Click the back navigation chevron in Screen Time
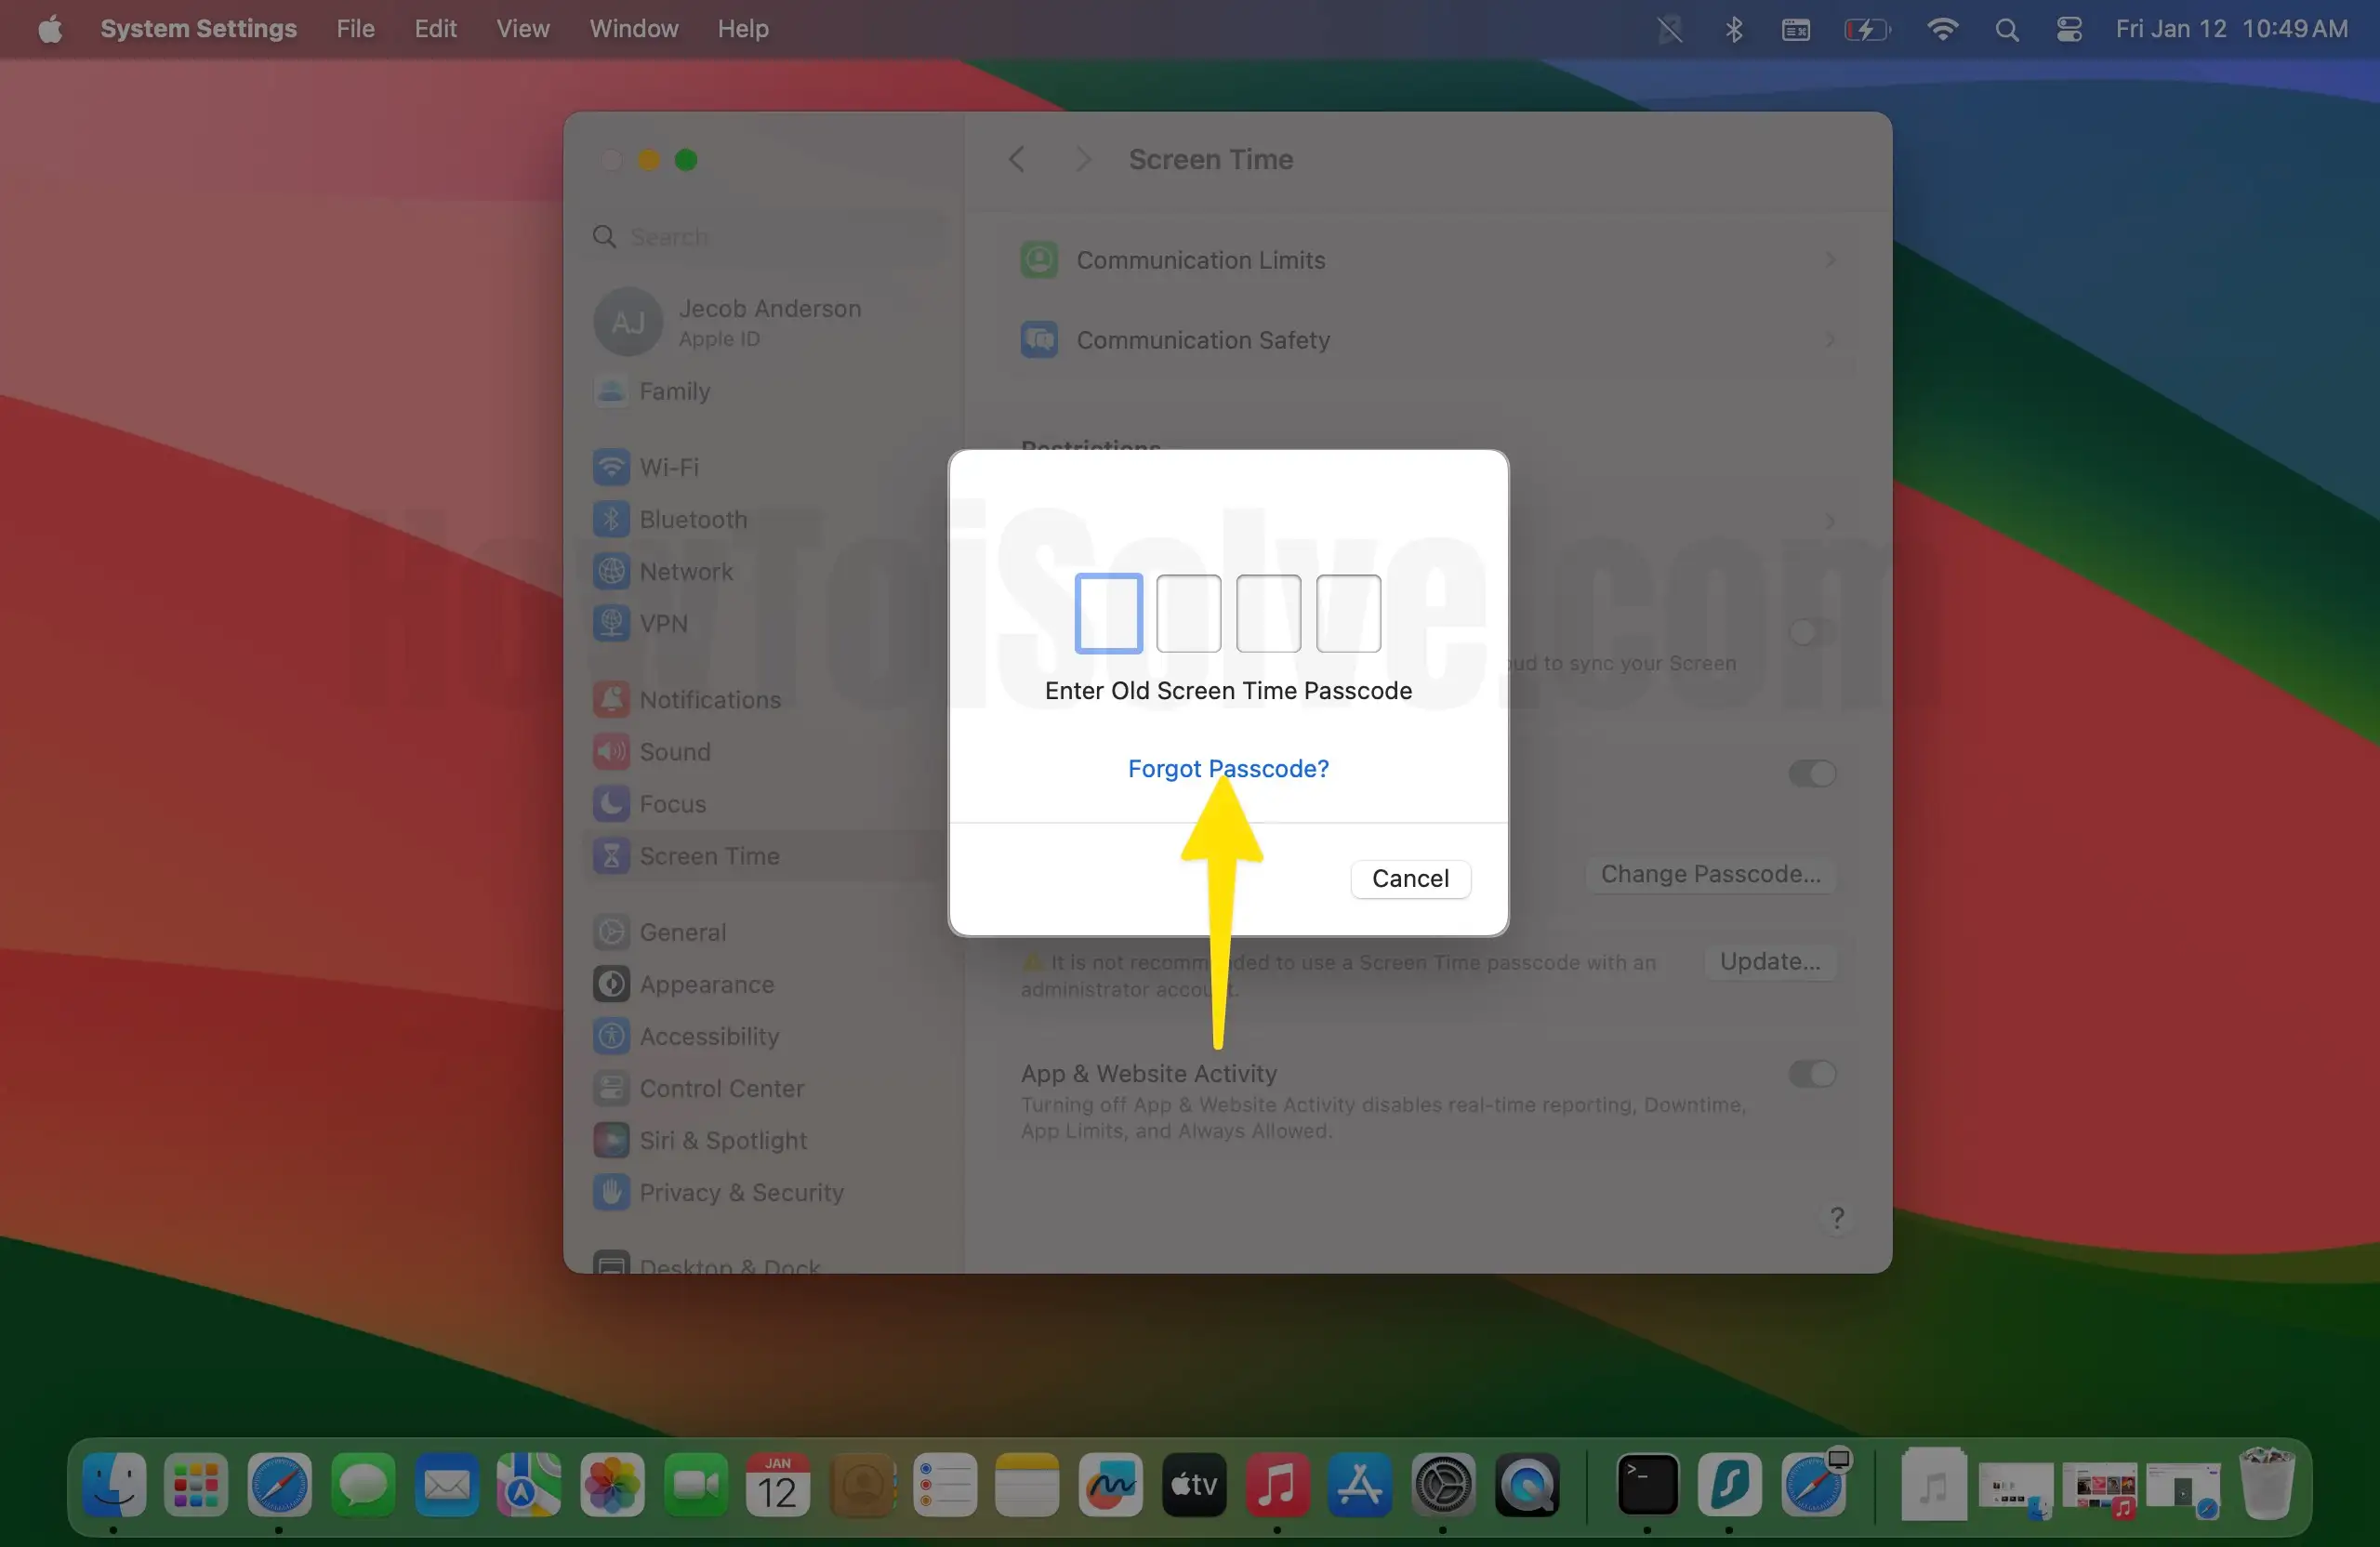Image resolution: width=2380 pixels, height=1547 pixels. point(1017,159)
